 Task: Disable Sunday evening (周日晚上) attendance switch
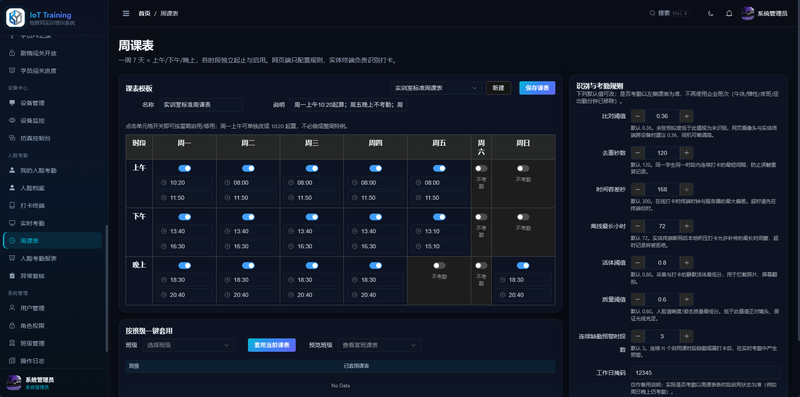(x=523, y=265)
